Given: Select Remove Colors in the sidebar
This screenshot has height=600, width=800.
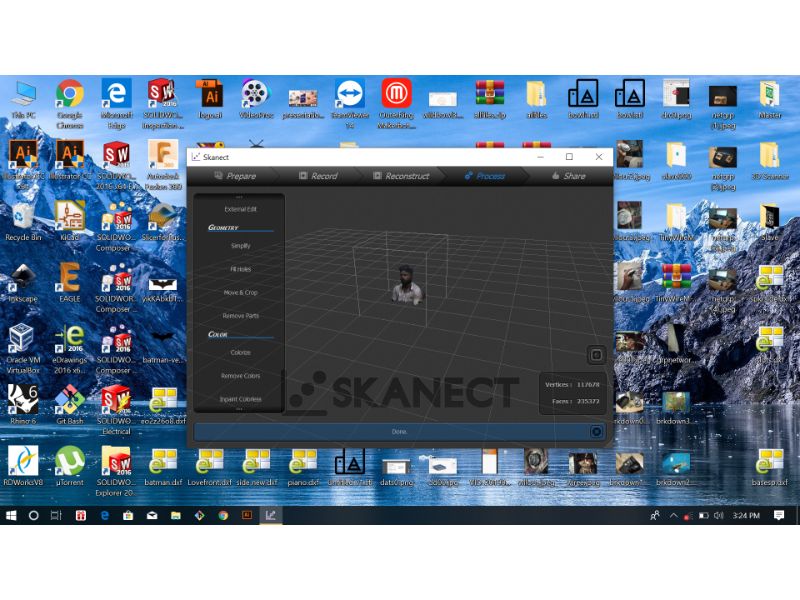Looking at the screenshot, I should 240,376.
